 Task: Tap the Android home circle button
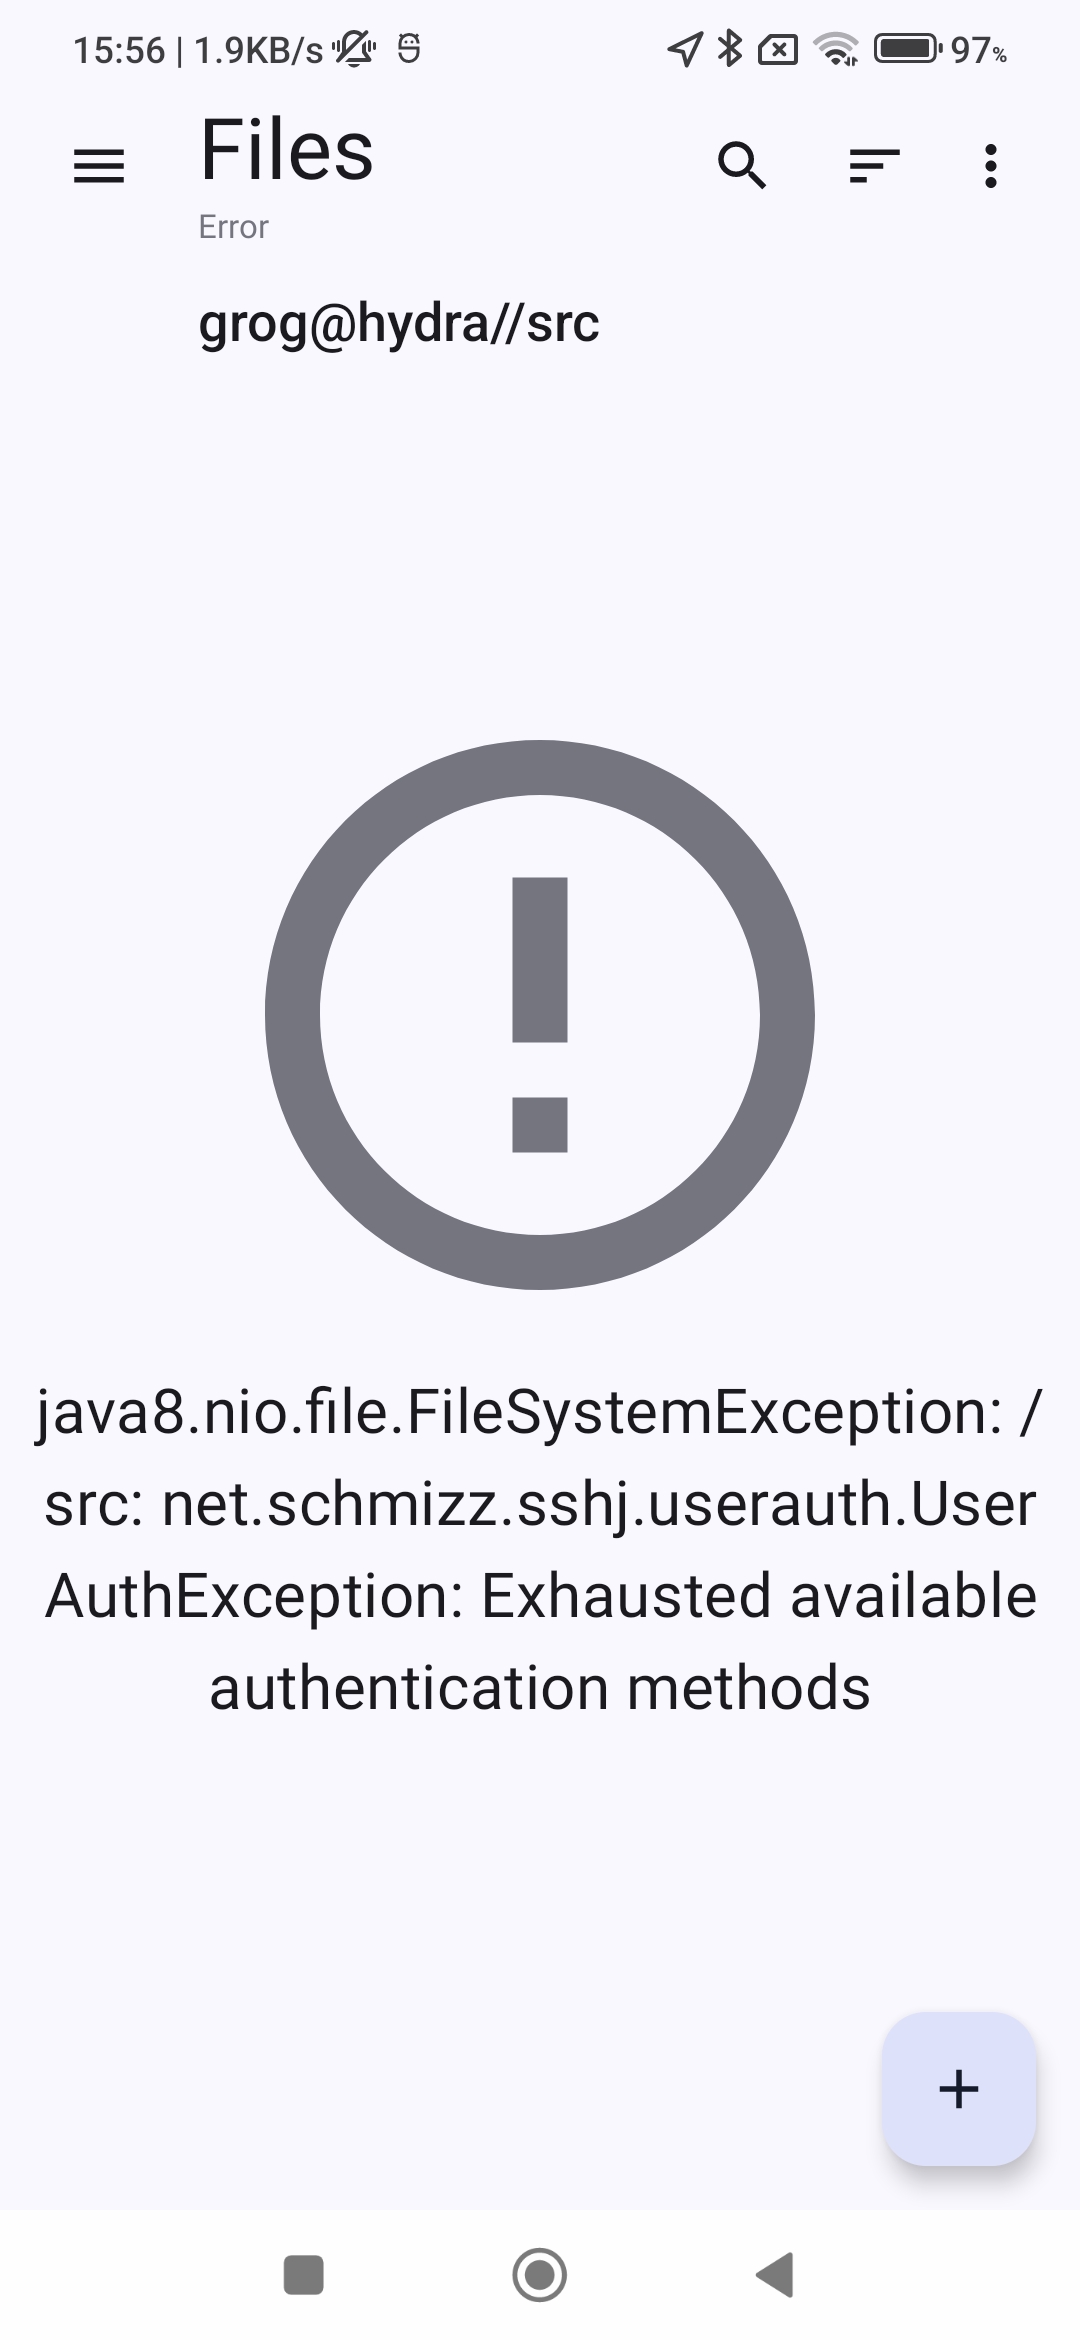click(x=540, y=2275)
